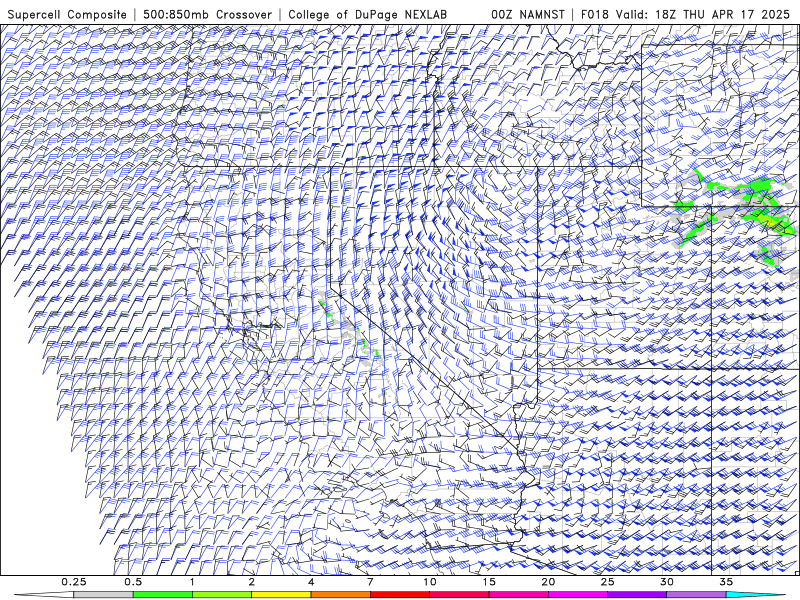This screenshot has height=600, width=800.
Task: Click the lavender 30–35 colorbar segment
Action: coord(696,595)
